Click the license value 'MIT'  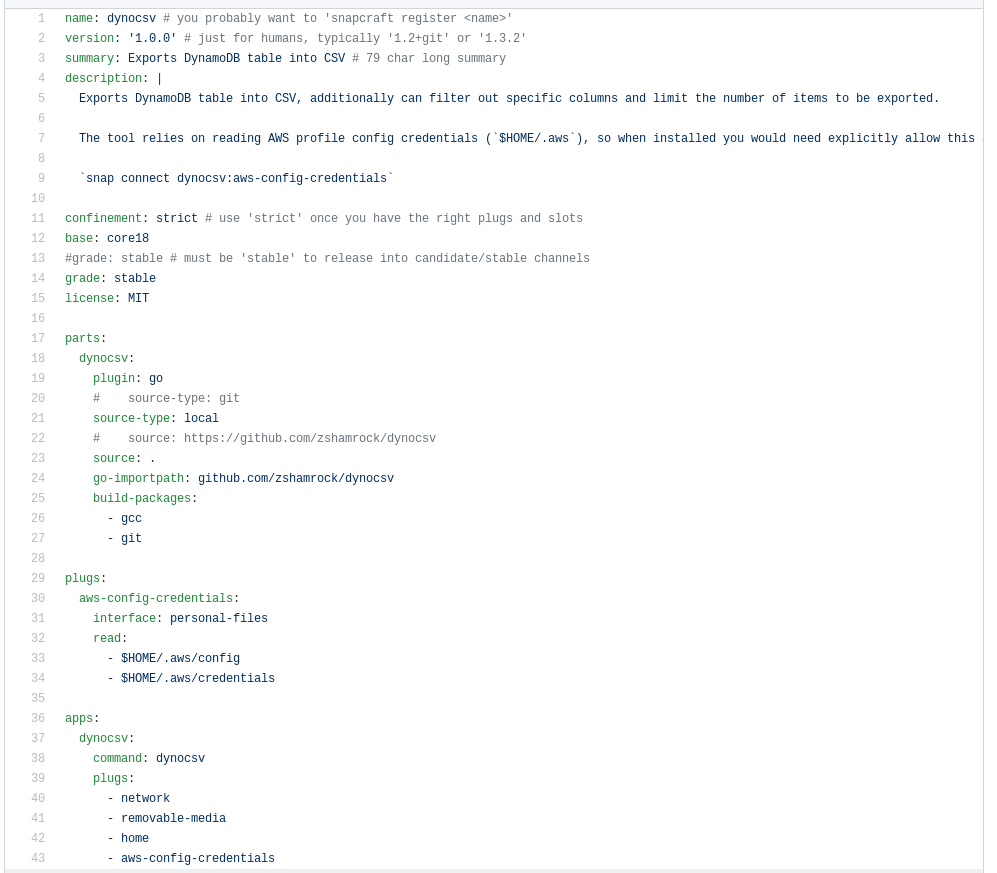coord(138,298)
